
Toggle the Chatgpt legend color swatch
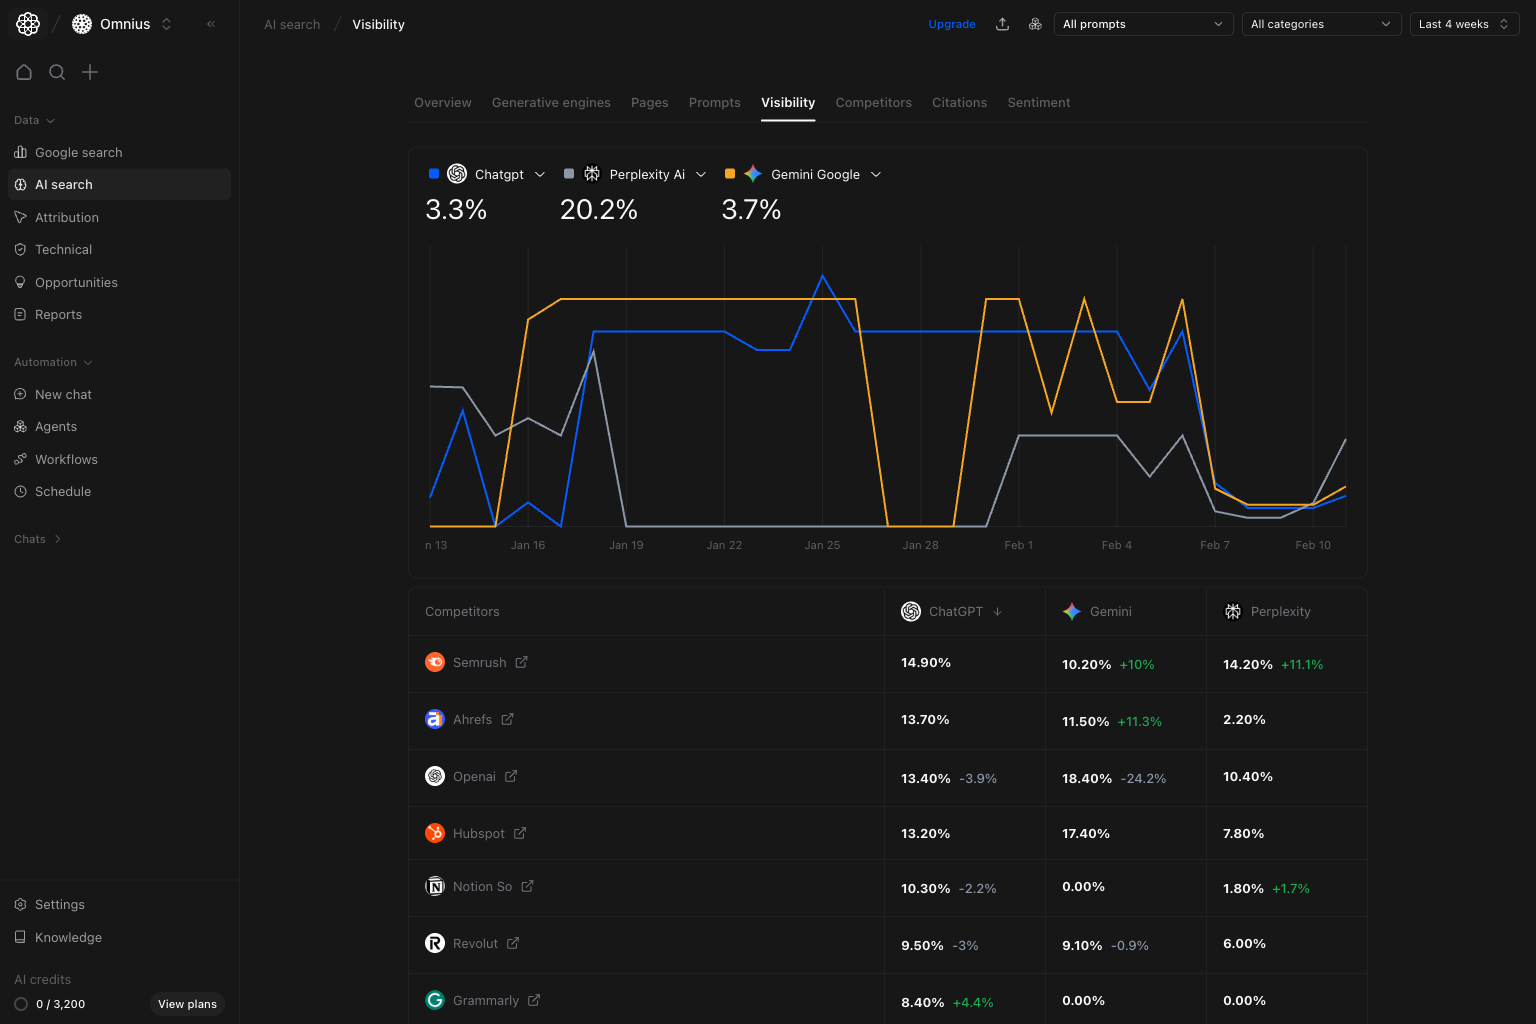pos(433,173)
